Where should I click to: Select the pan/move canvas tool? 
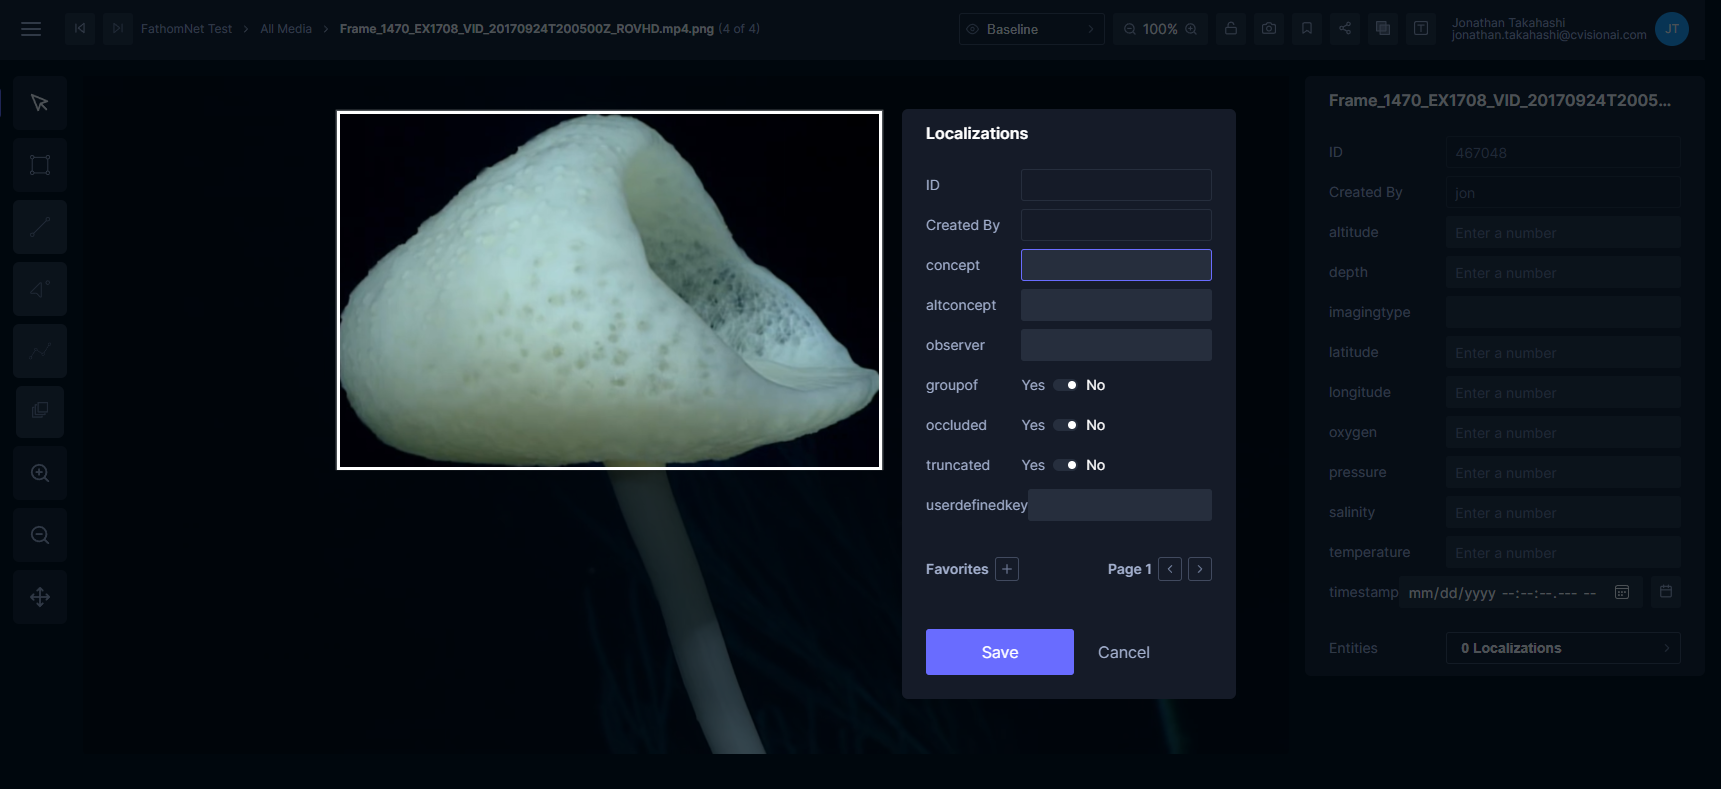point(40,597)
